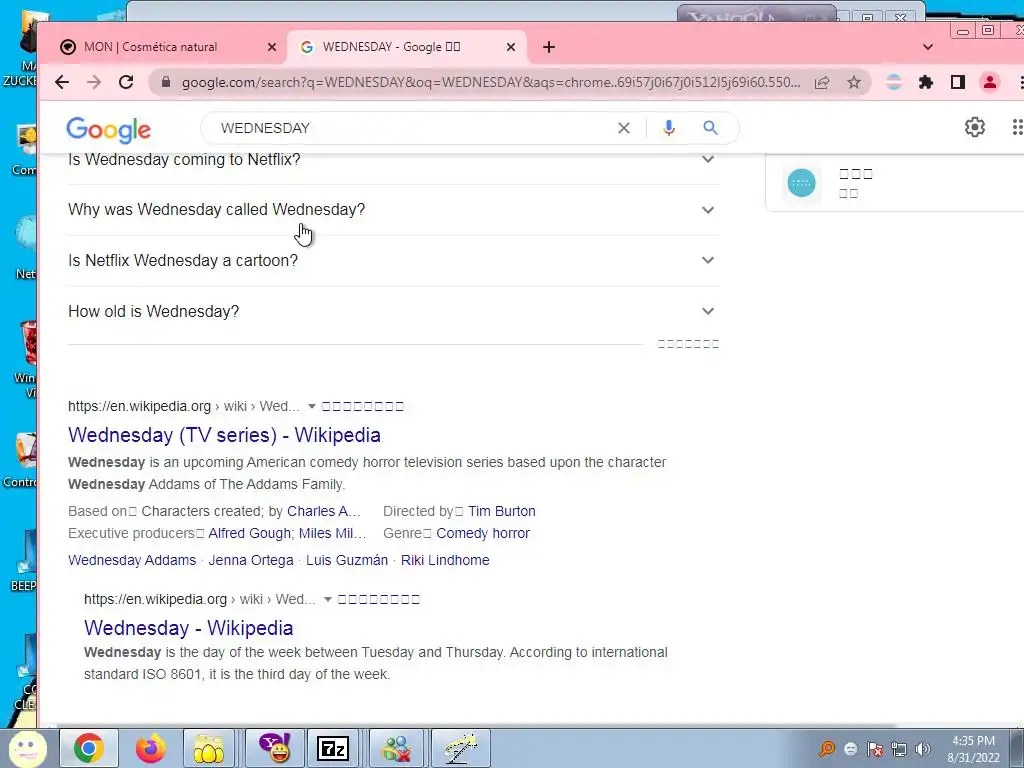Open the Miles Mil... link
Image resolution: width=1024 pixels, height=768 pixels.
pyautogui.click(x=332, y=534)
